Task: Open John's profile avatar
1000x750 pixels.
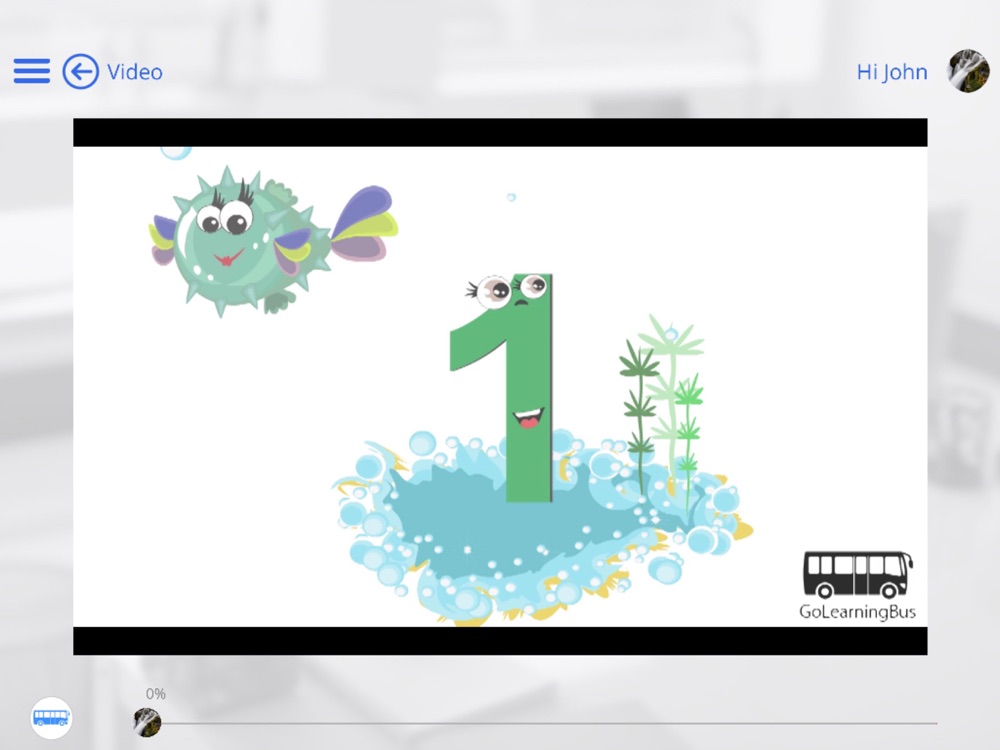Action: pos(968,71)
